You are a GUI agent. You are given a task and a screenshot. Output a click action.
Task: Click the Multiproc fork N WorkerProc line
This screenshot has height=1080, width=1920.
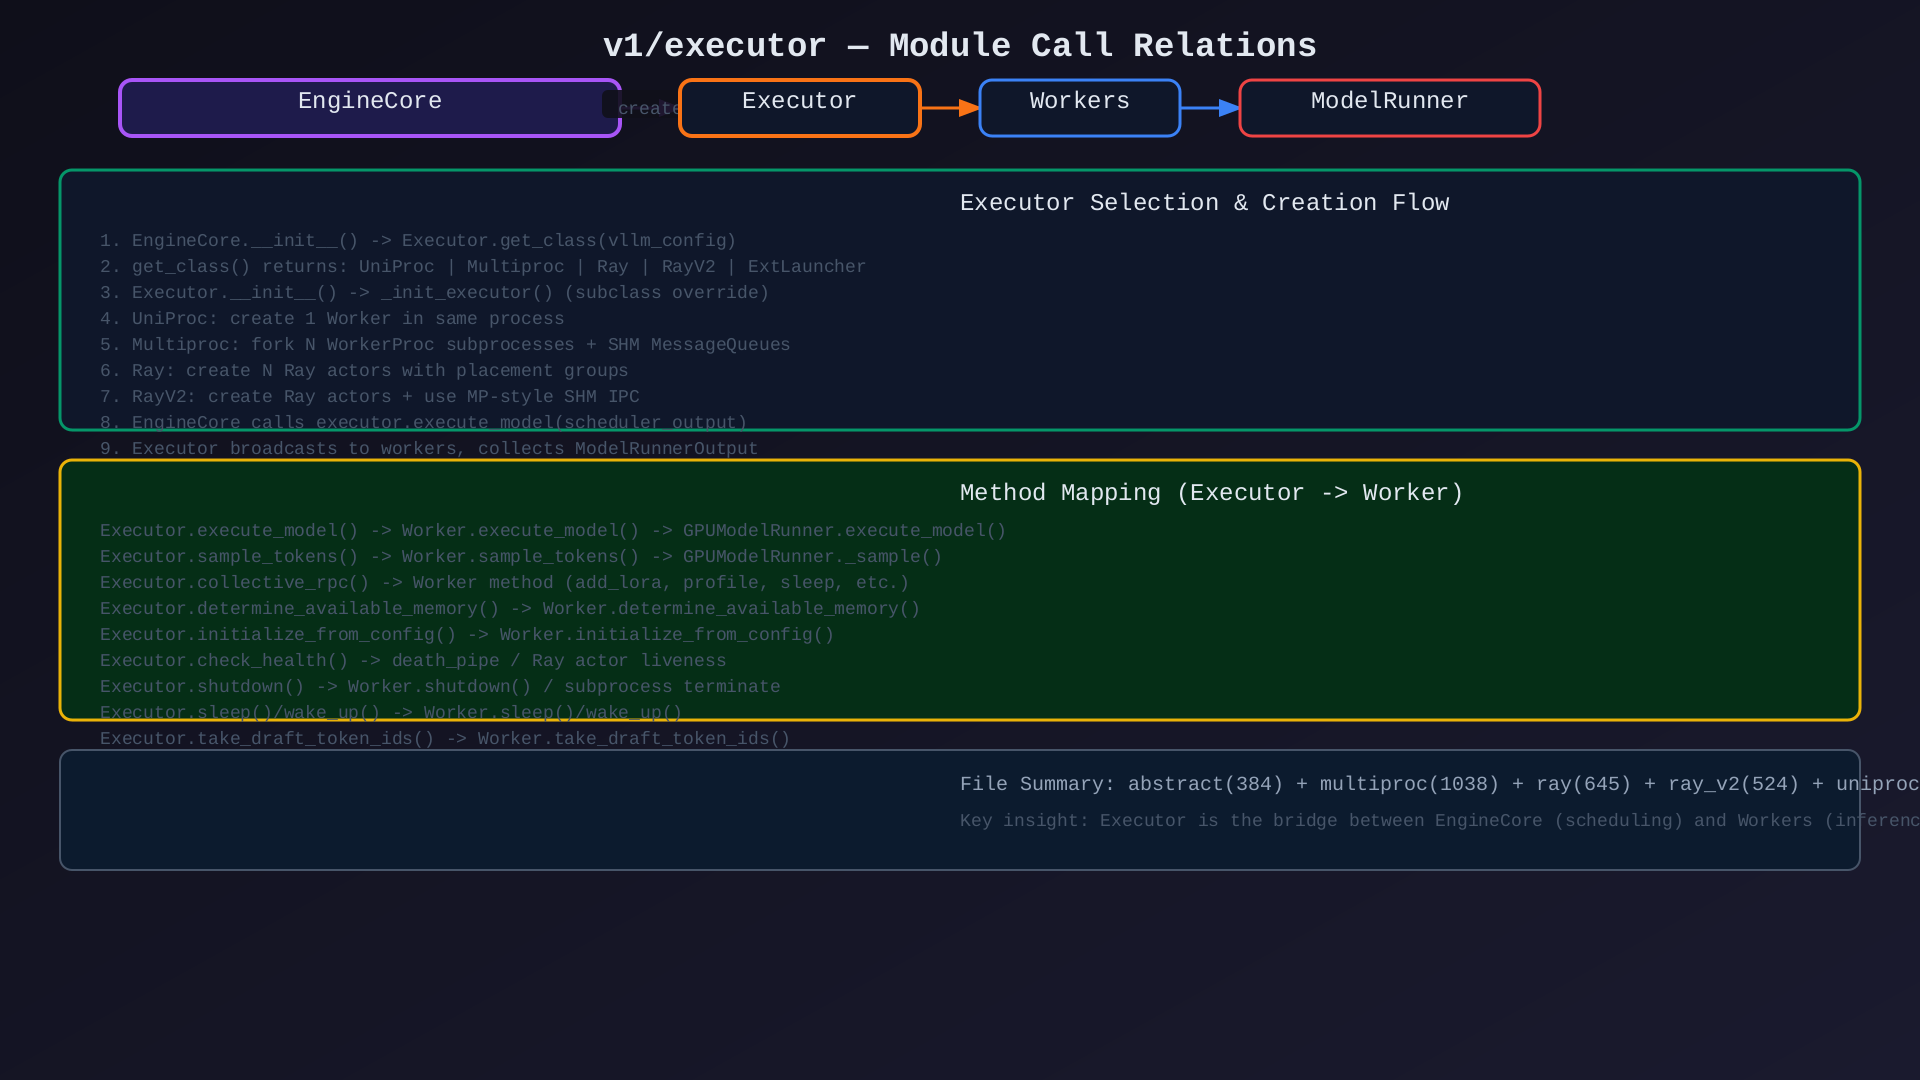pos(445,345)
